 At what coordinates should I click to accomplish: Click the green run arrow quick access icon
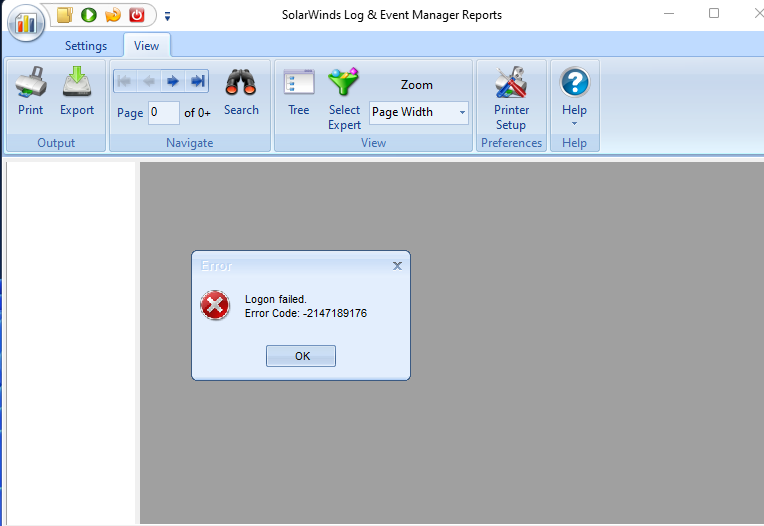pos(89,15)
